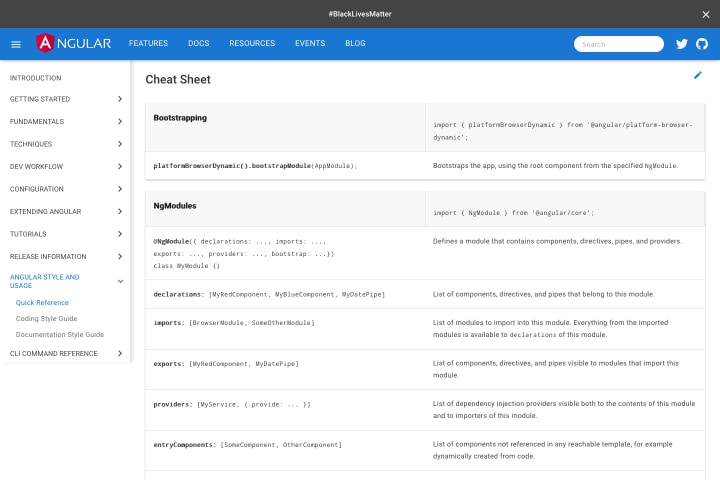
Task: Select the Quick Reference sidebar link
Action: tap(42, 303)
